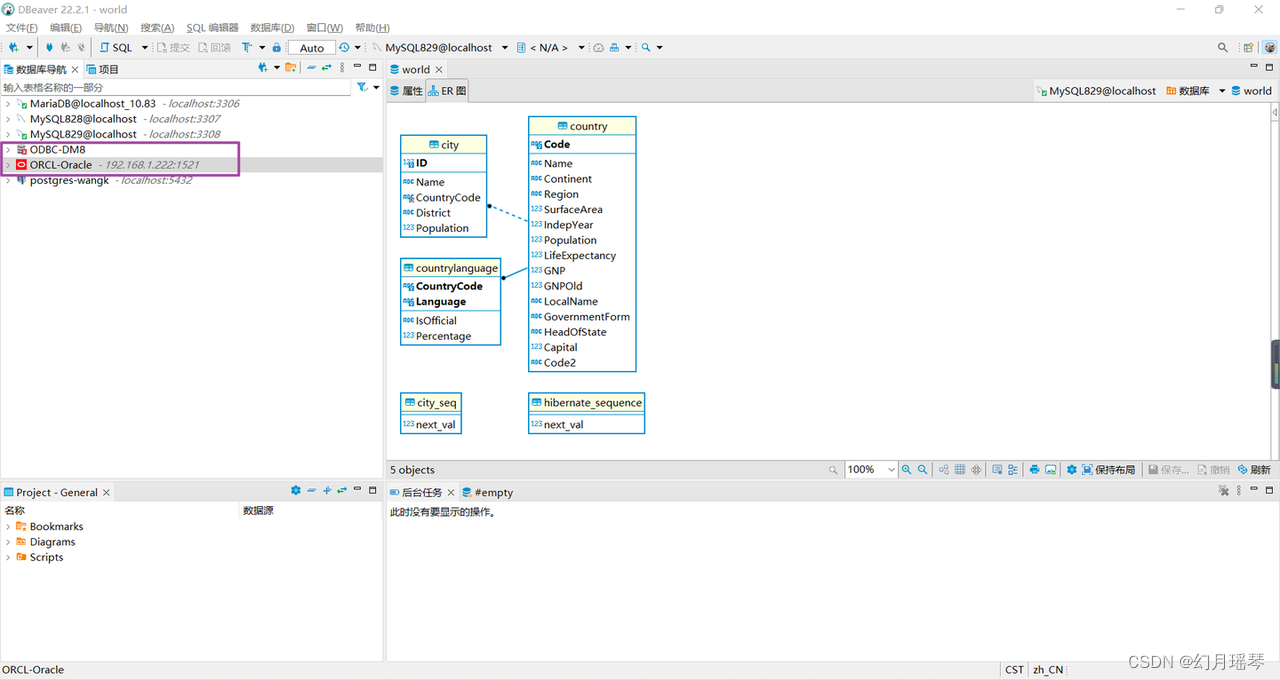
Task: Expand the Scripts folder
Action: [8, 557]
